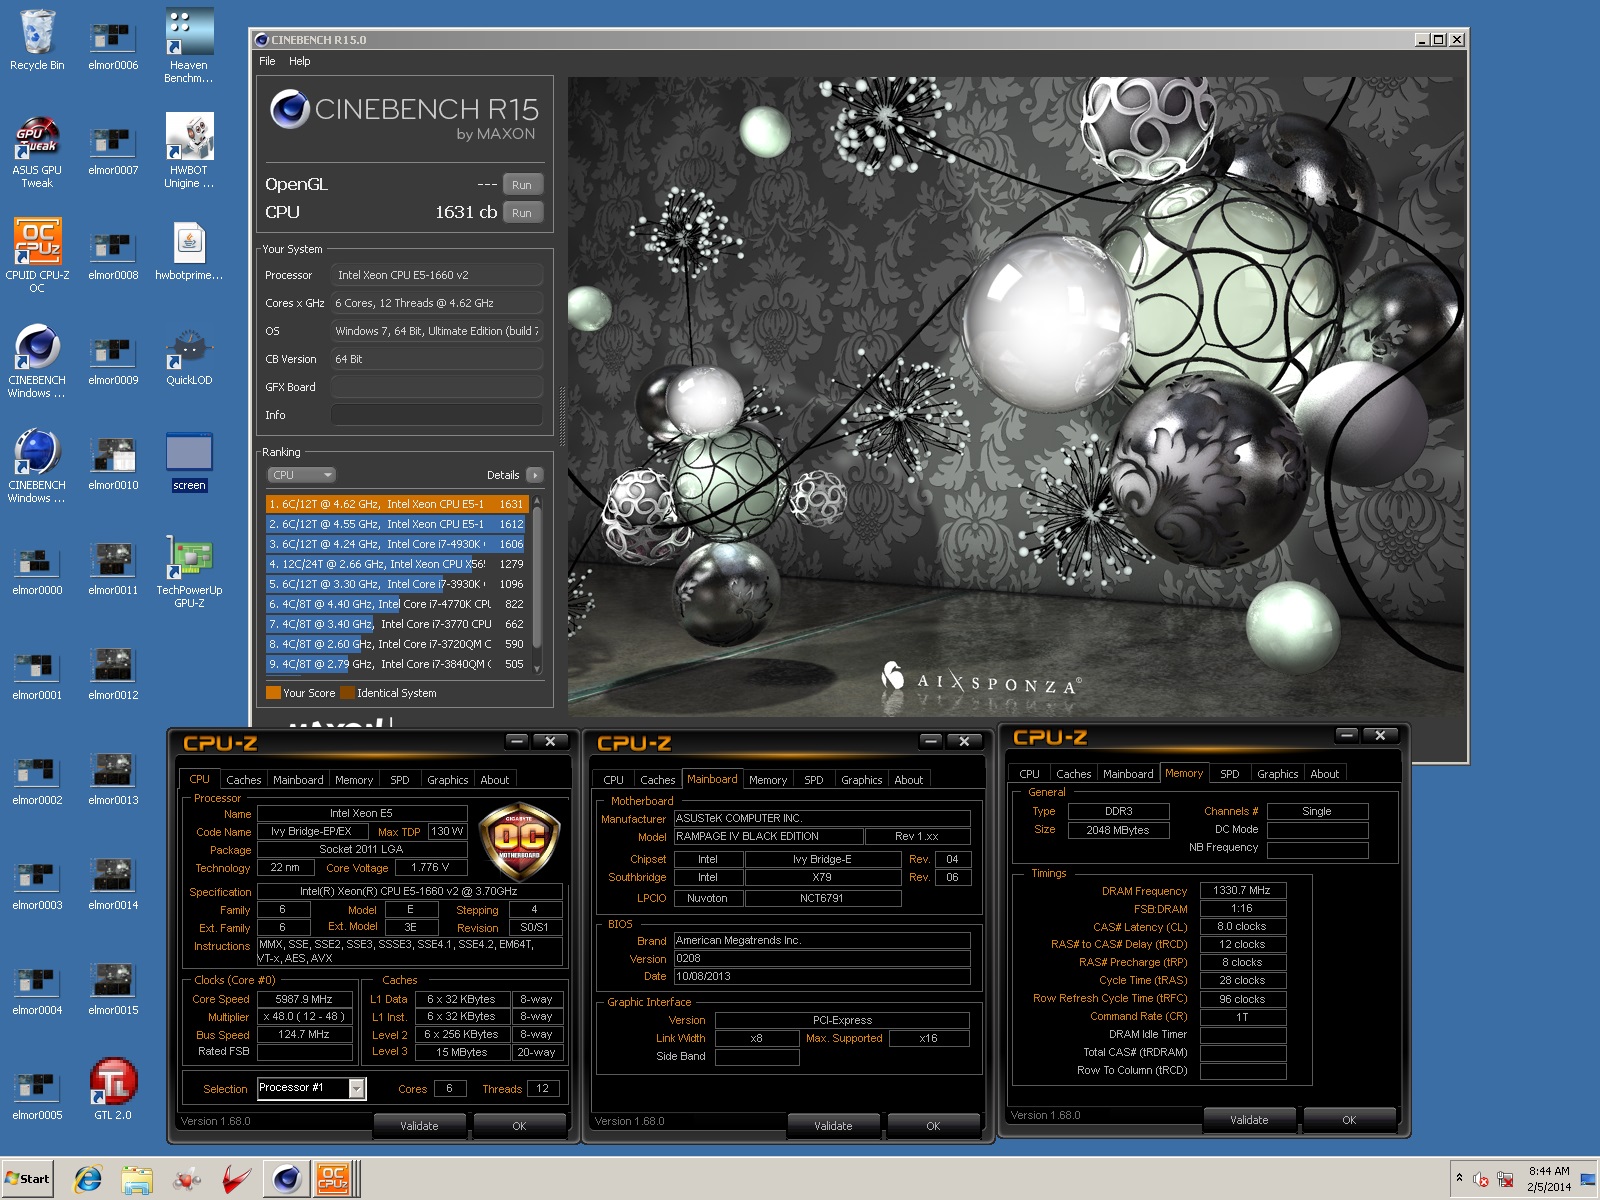Screen dimensions: 1600x1200
Task: Click OK in Memory CPU-Z window
Action: click(1349, 1120)
